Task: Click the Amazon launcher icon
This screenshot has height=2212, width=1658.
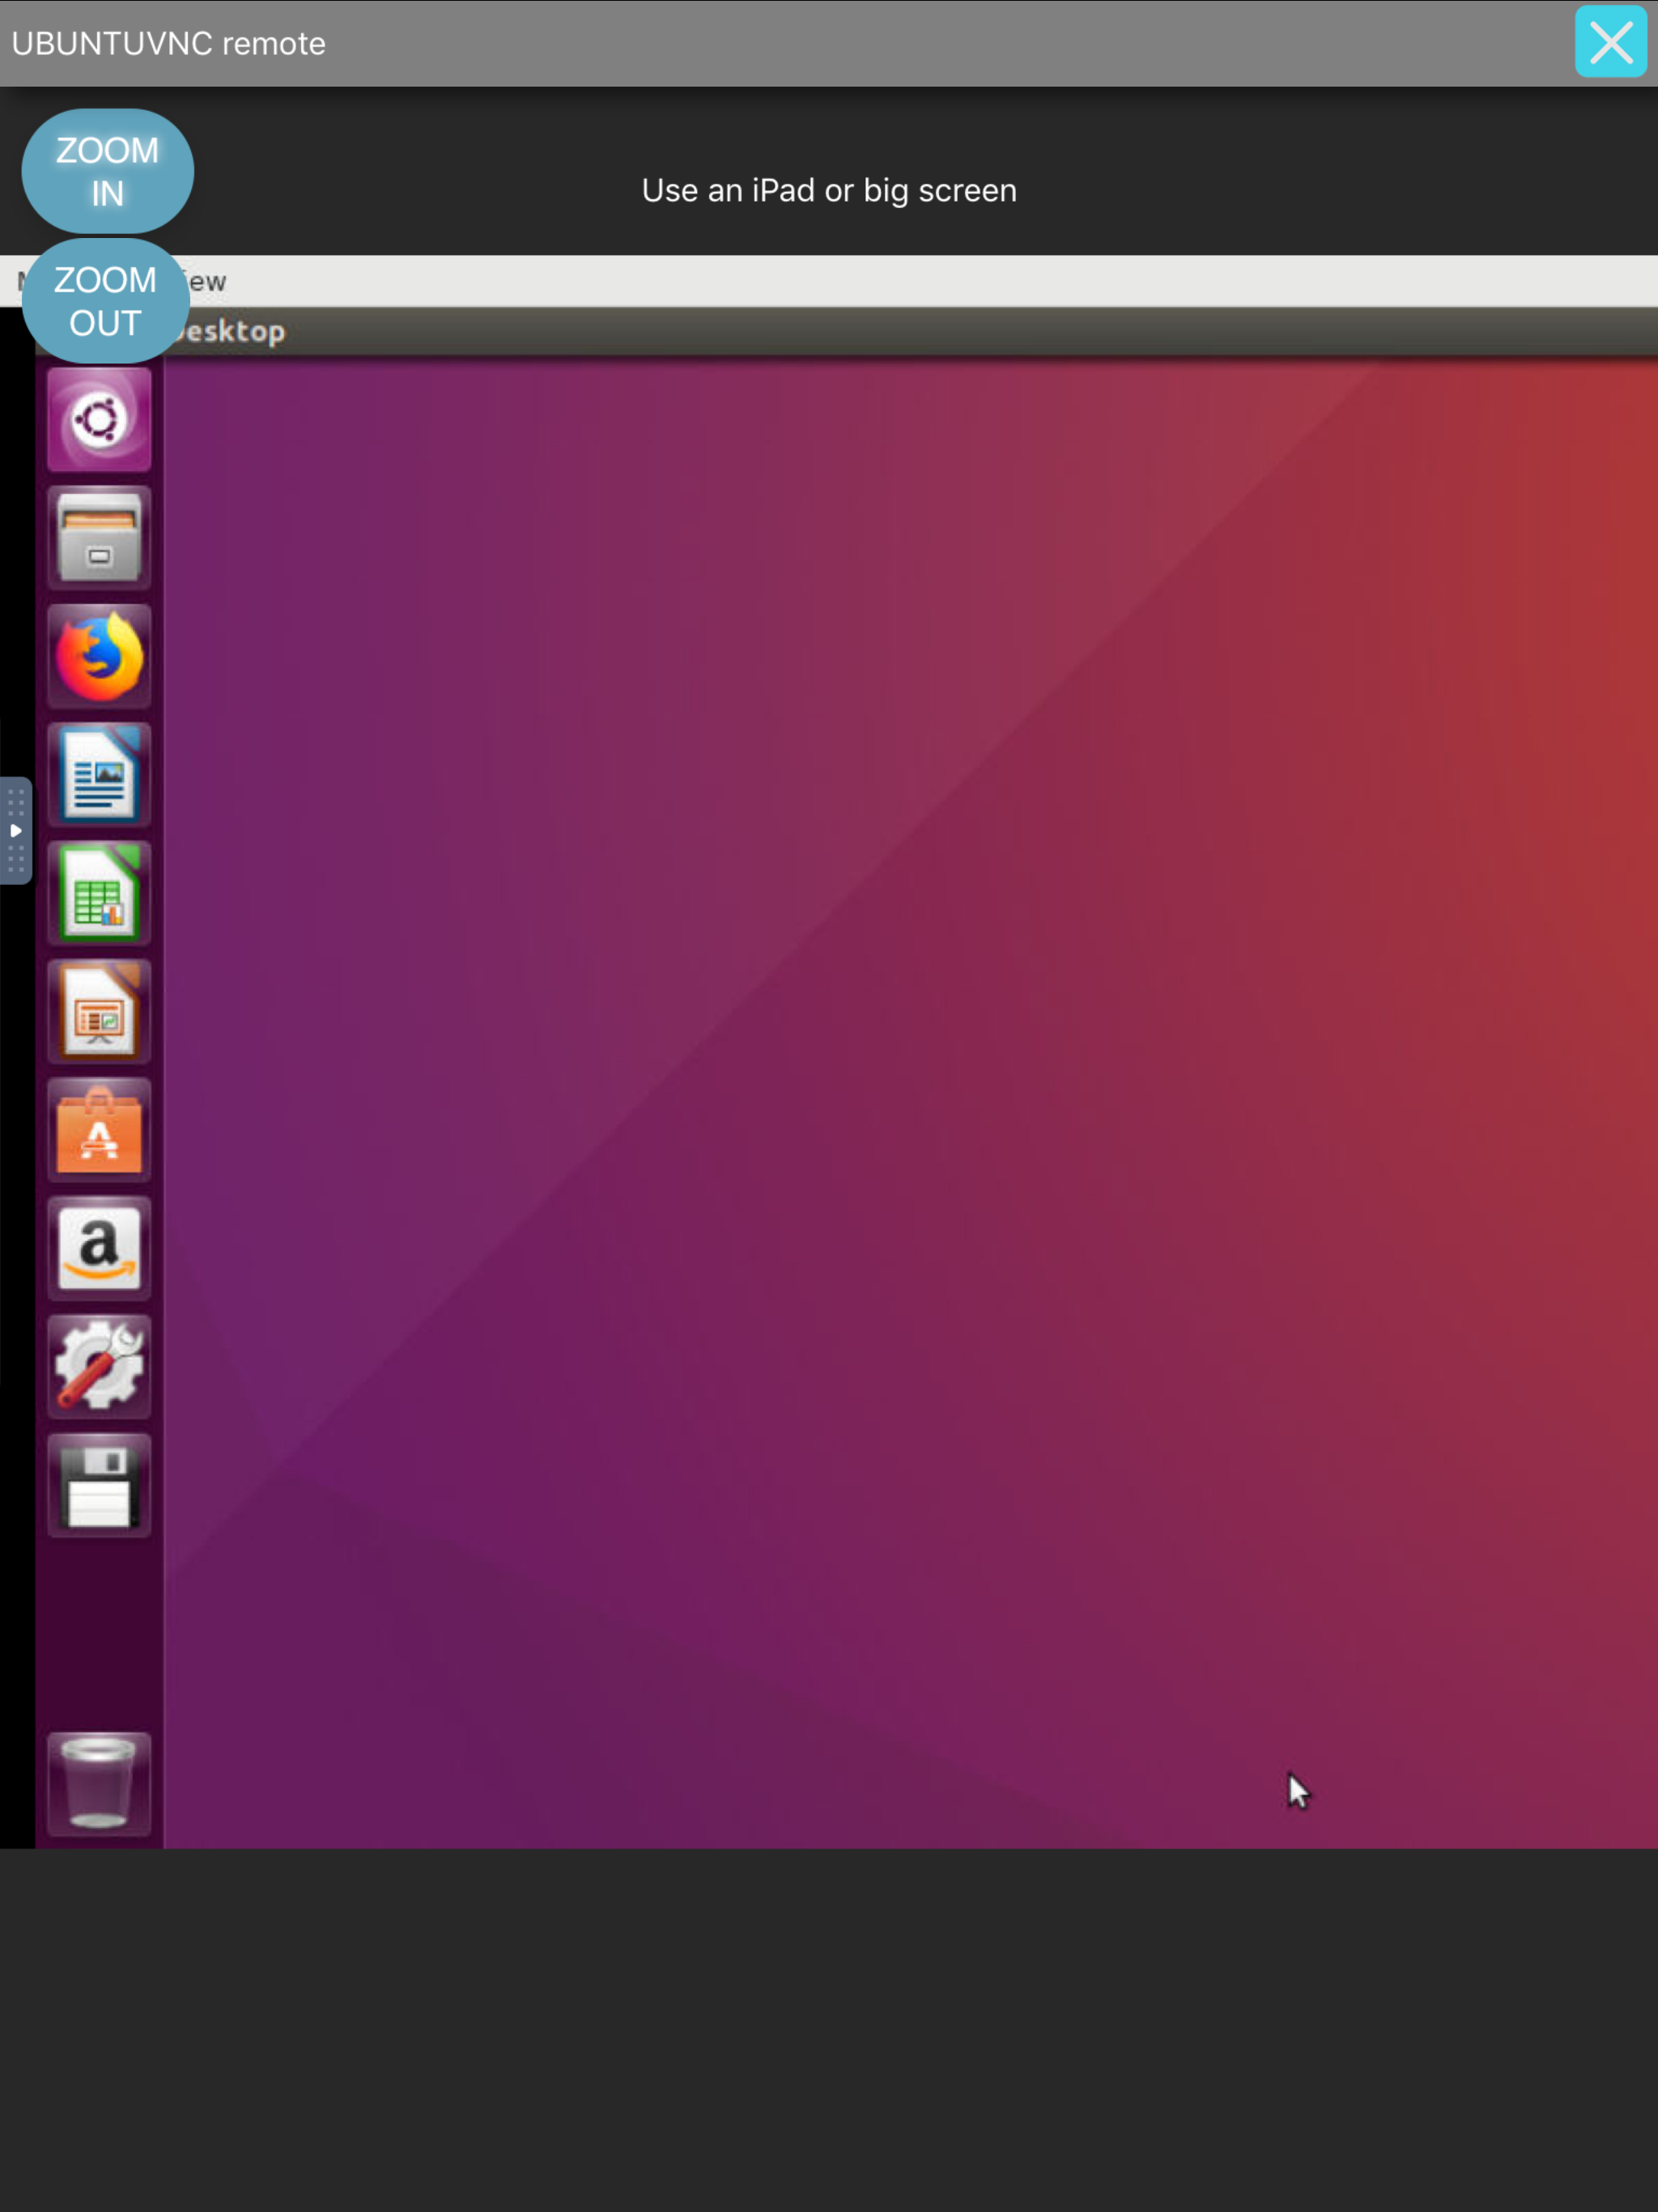Action: point(99,1249)
